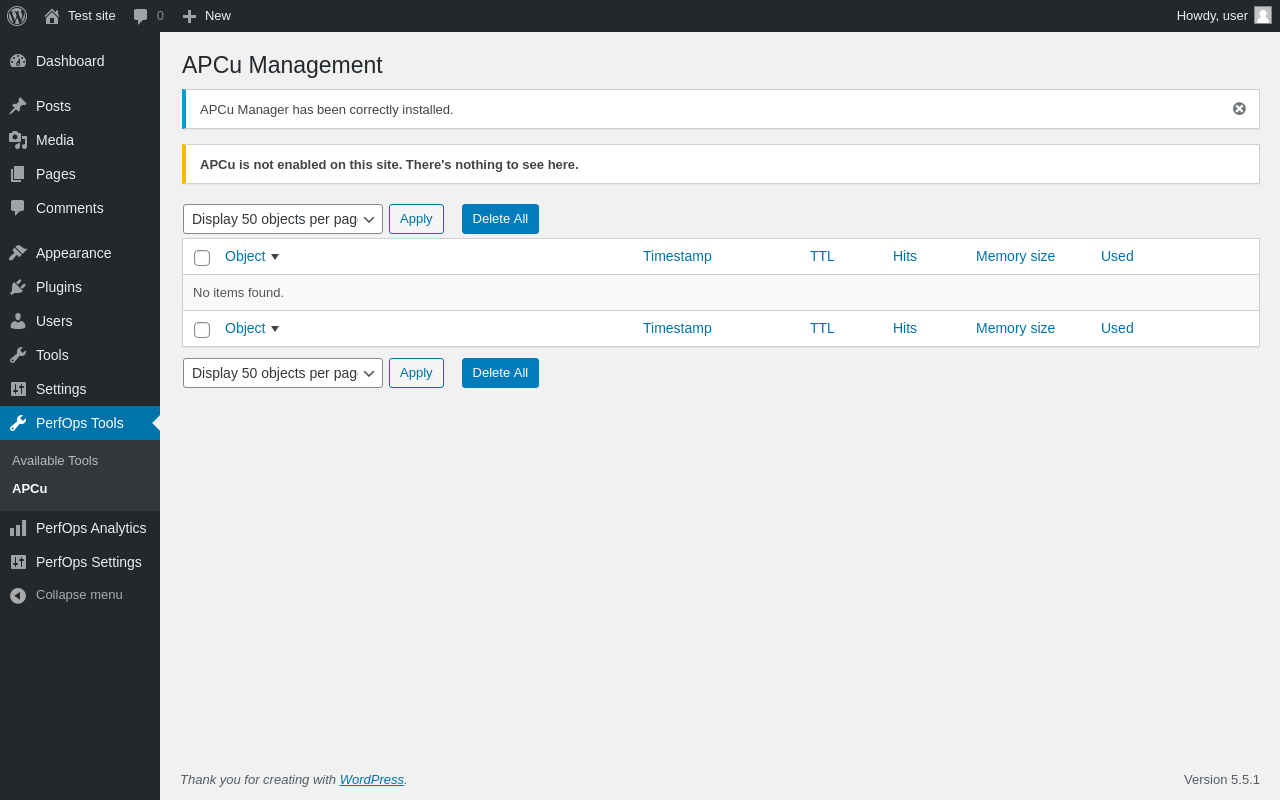Viewport: 1280px width, 800px height.
Task: Click the Tools wrench icon
Action: 18,355
